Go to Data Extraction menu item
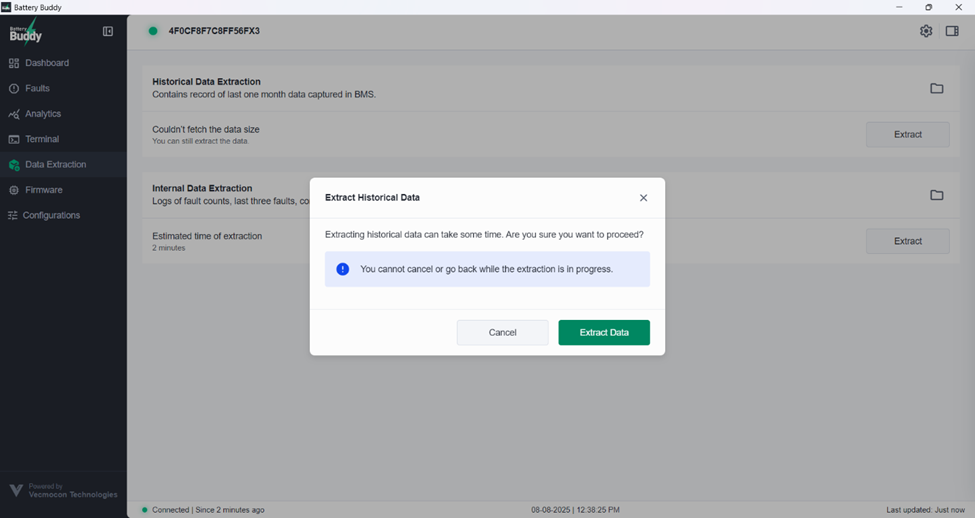975x518 pixels. click(56, 165)
